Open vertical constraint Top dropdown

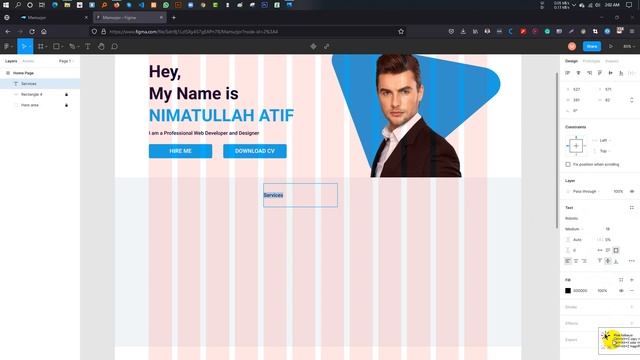pos(603,151)
